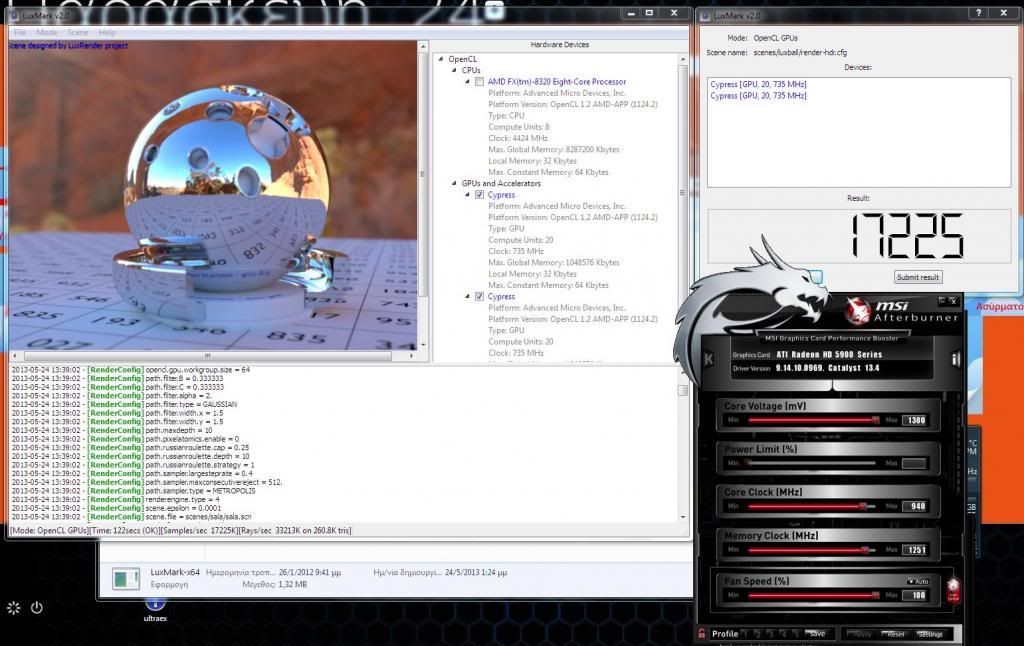Viewport: 1024px width, 646px height.
Task: Click the Afterburner info 'i' icon
Action: point(955,359)
